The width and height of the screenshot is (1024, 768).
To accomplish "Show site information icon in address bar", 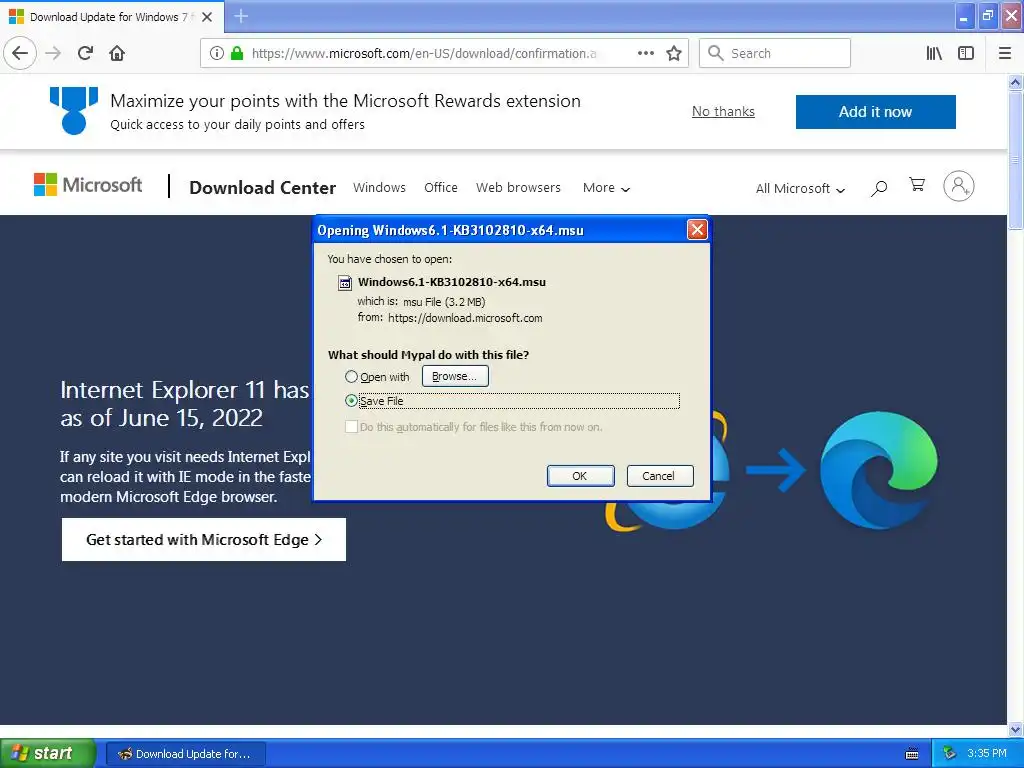I will [217, 54].
